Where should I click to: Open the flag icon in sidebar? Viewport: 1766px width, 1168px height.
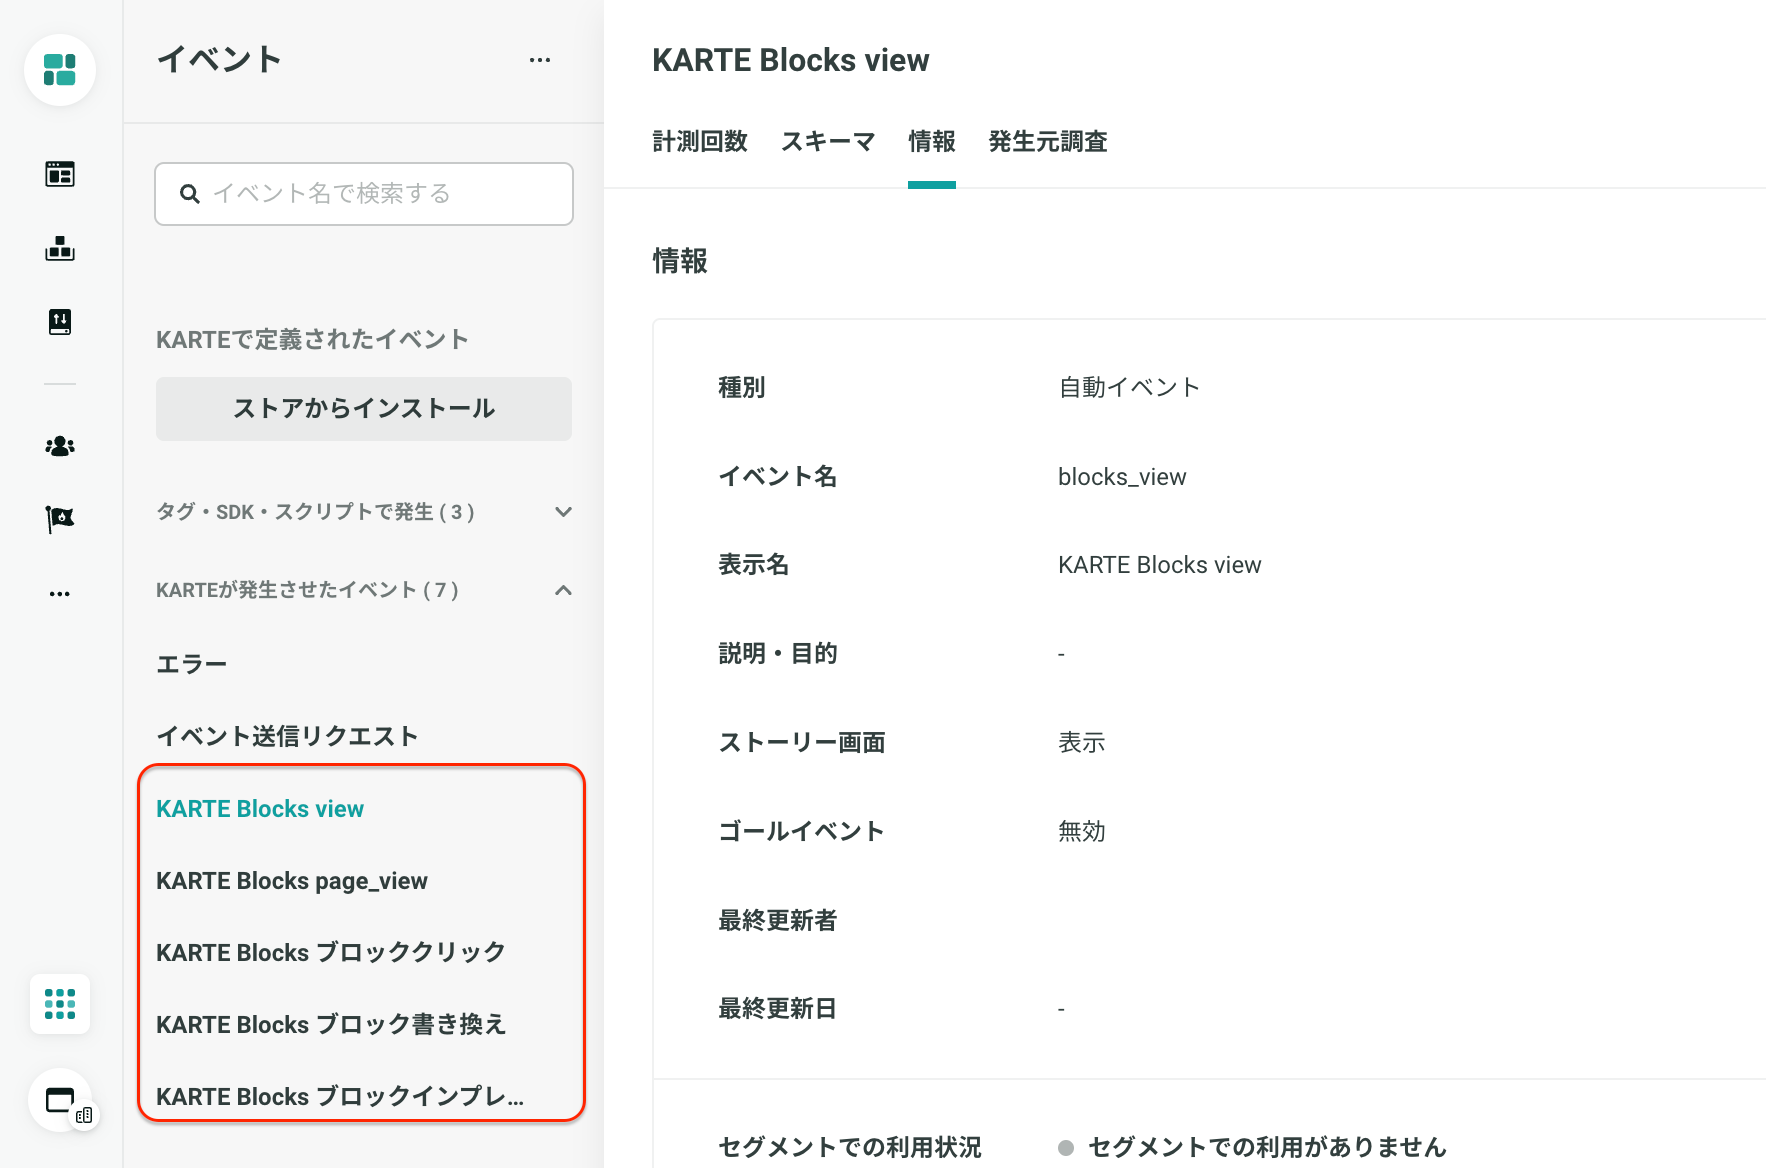(x=60, y=519)
